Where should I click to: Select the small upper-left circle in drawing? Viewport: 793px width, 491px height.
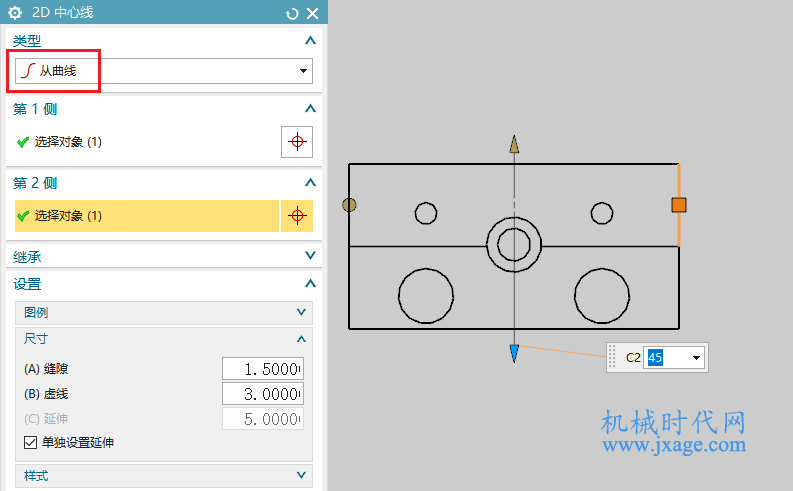click(426, 213)
